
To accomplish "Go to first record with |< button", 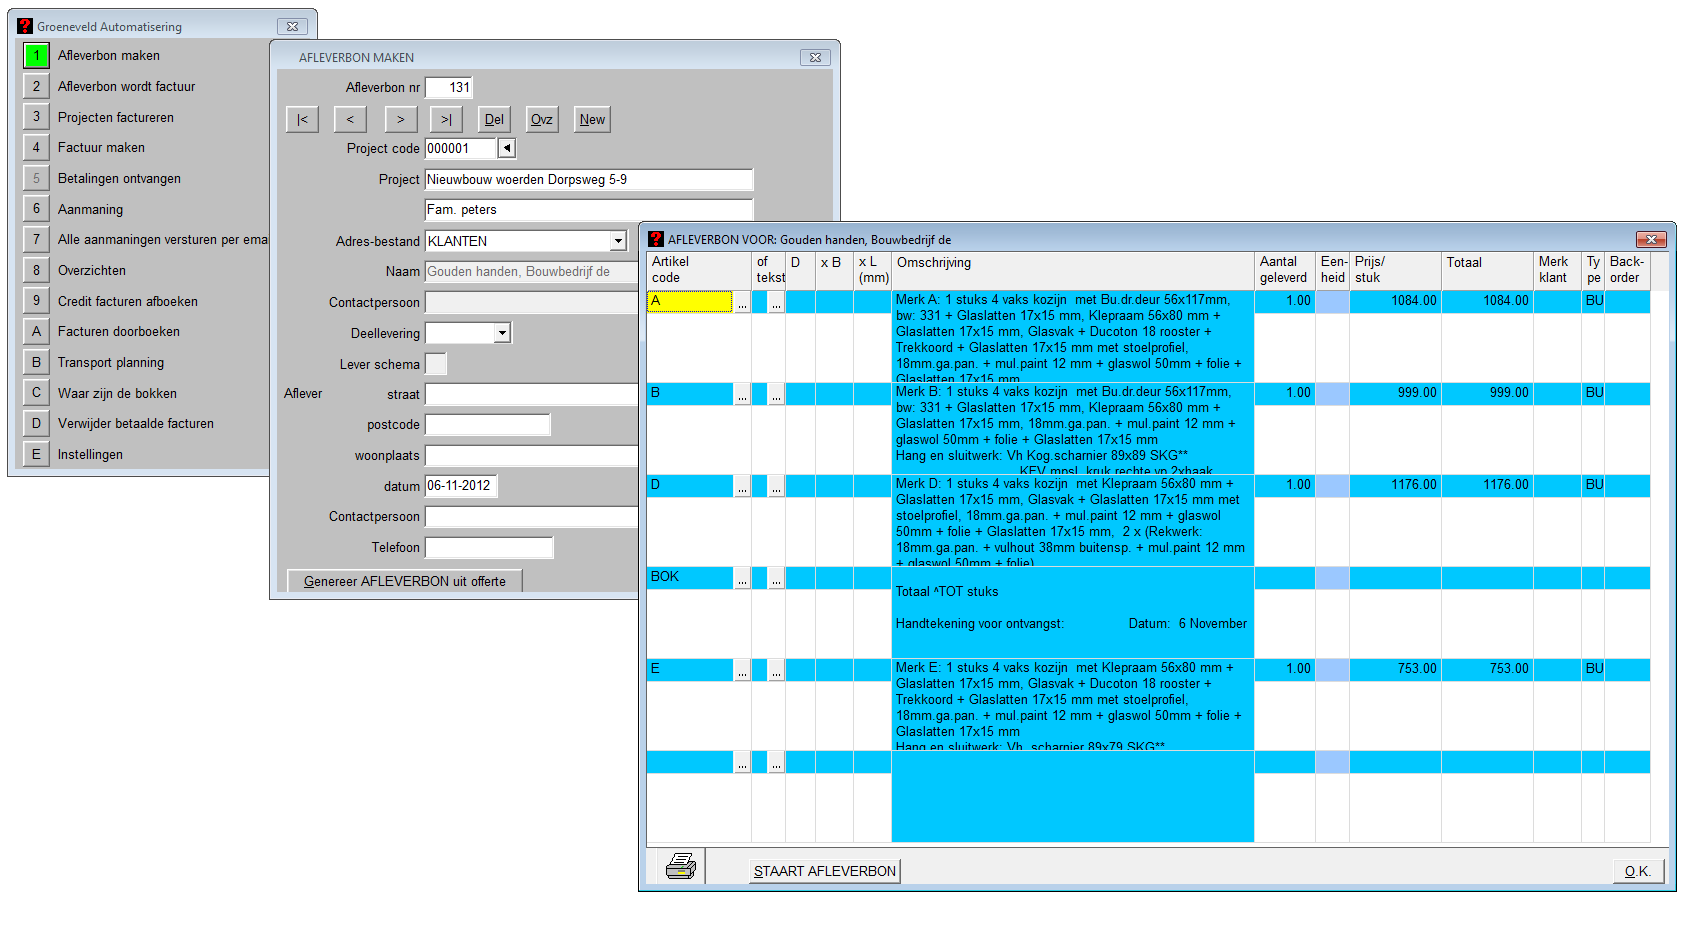I will tap(302, 120).
